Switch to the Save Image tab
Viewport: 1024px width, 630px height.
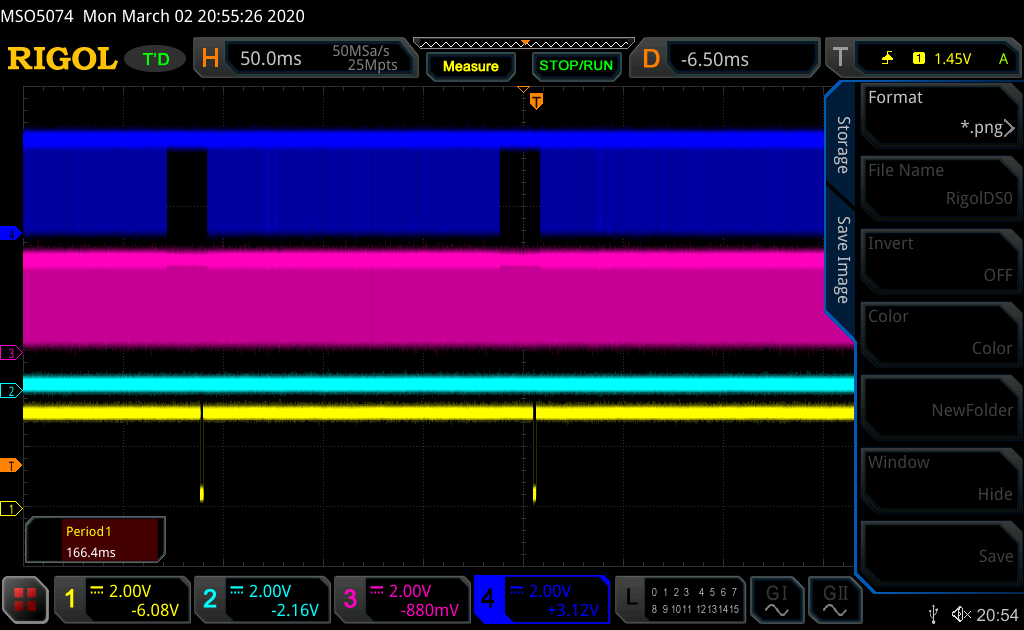click(x=843, y=260)
